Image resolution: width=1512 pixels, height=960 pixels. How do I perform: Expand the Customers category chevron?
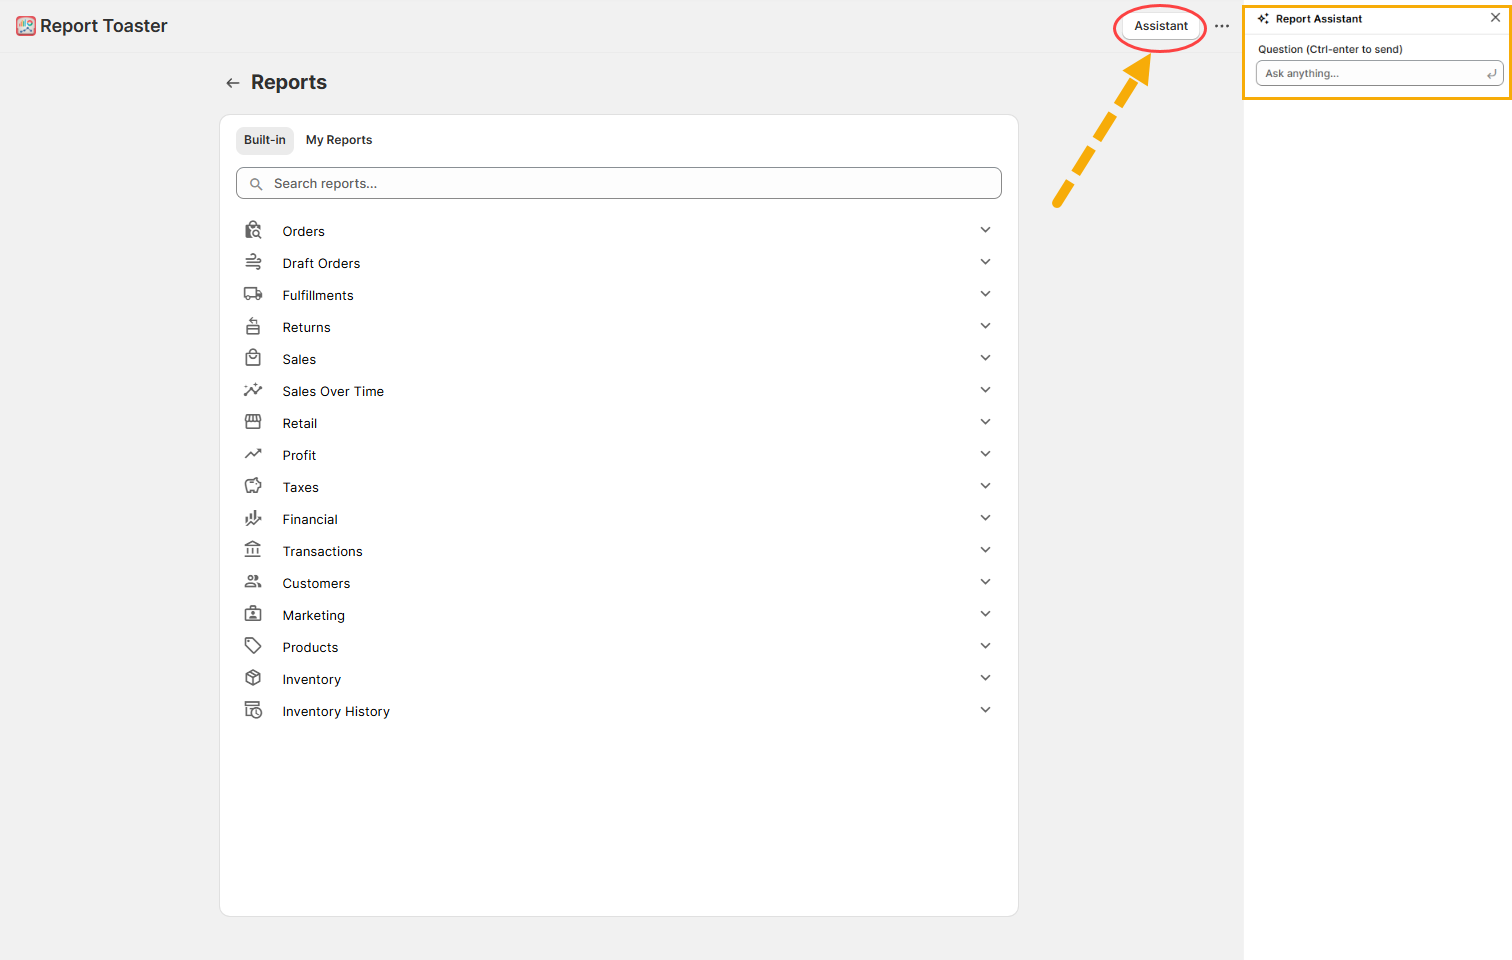click(x=985, y=582)
